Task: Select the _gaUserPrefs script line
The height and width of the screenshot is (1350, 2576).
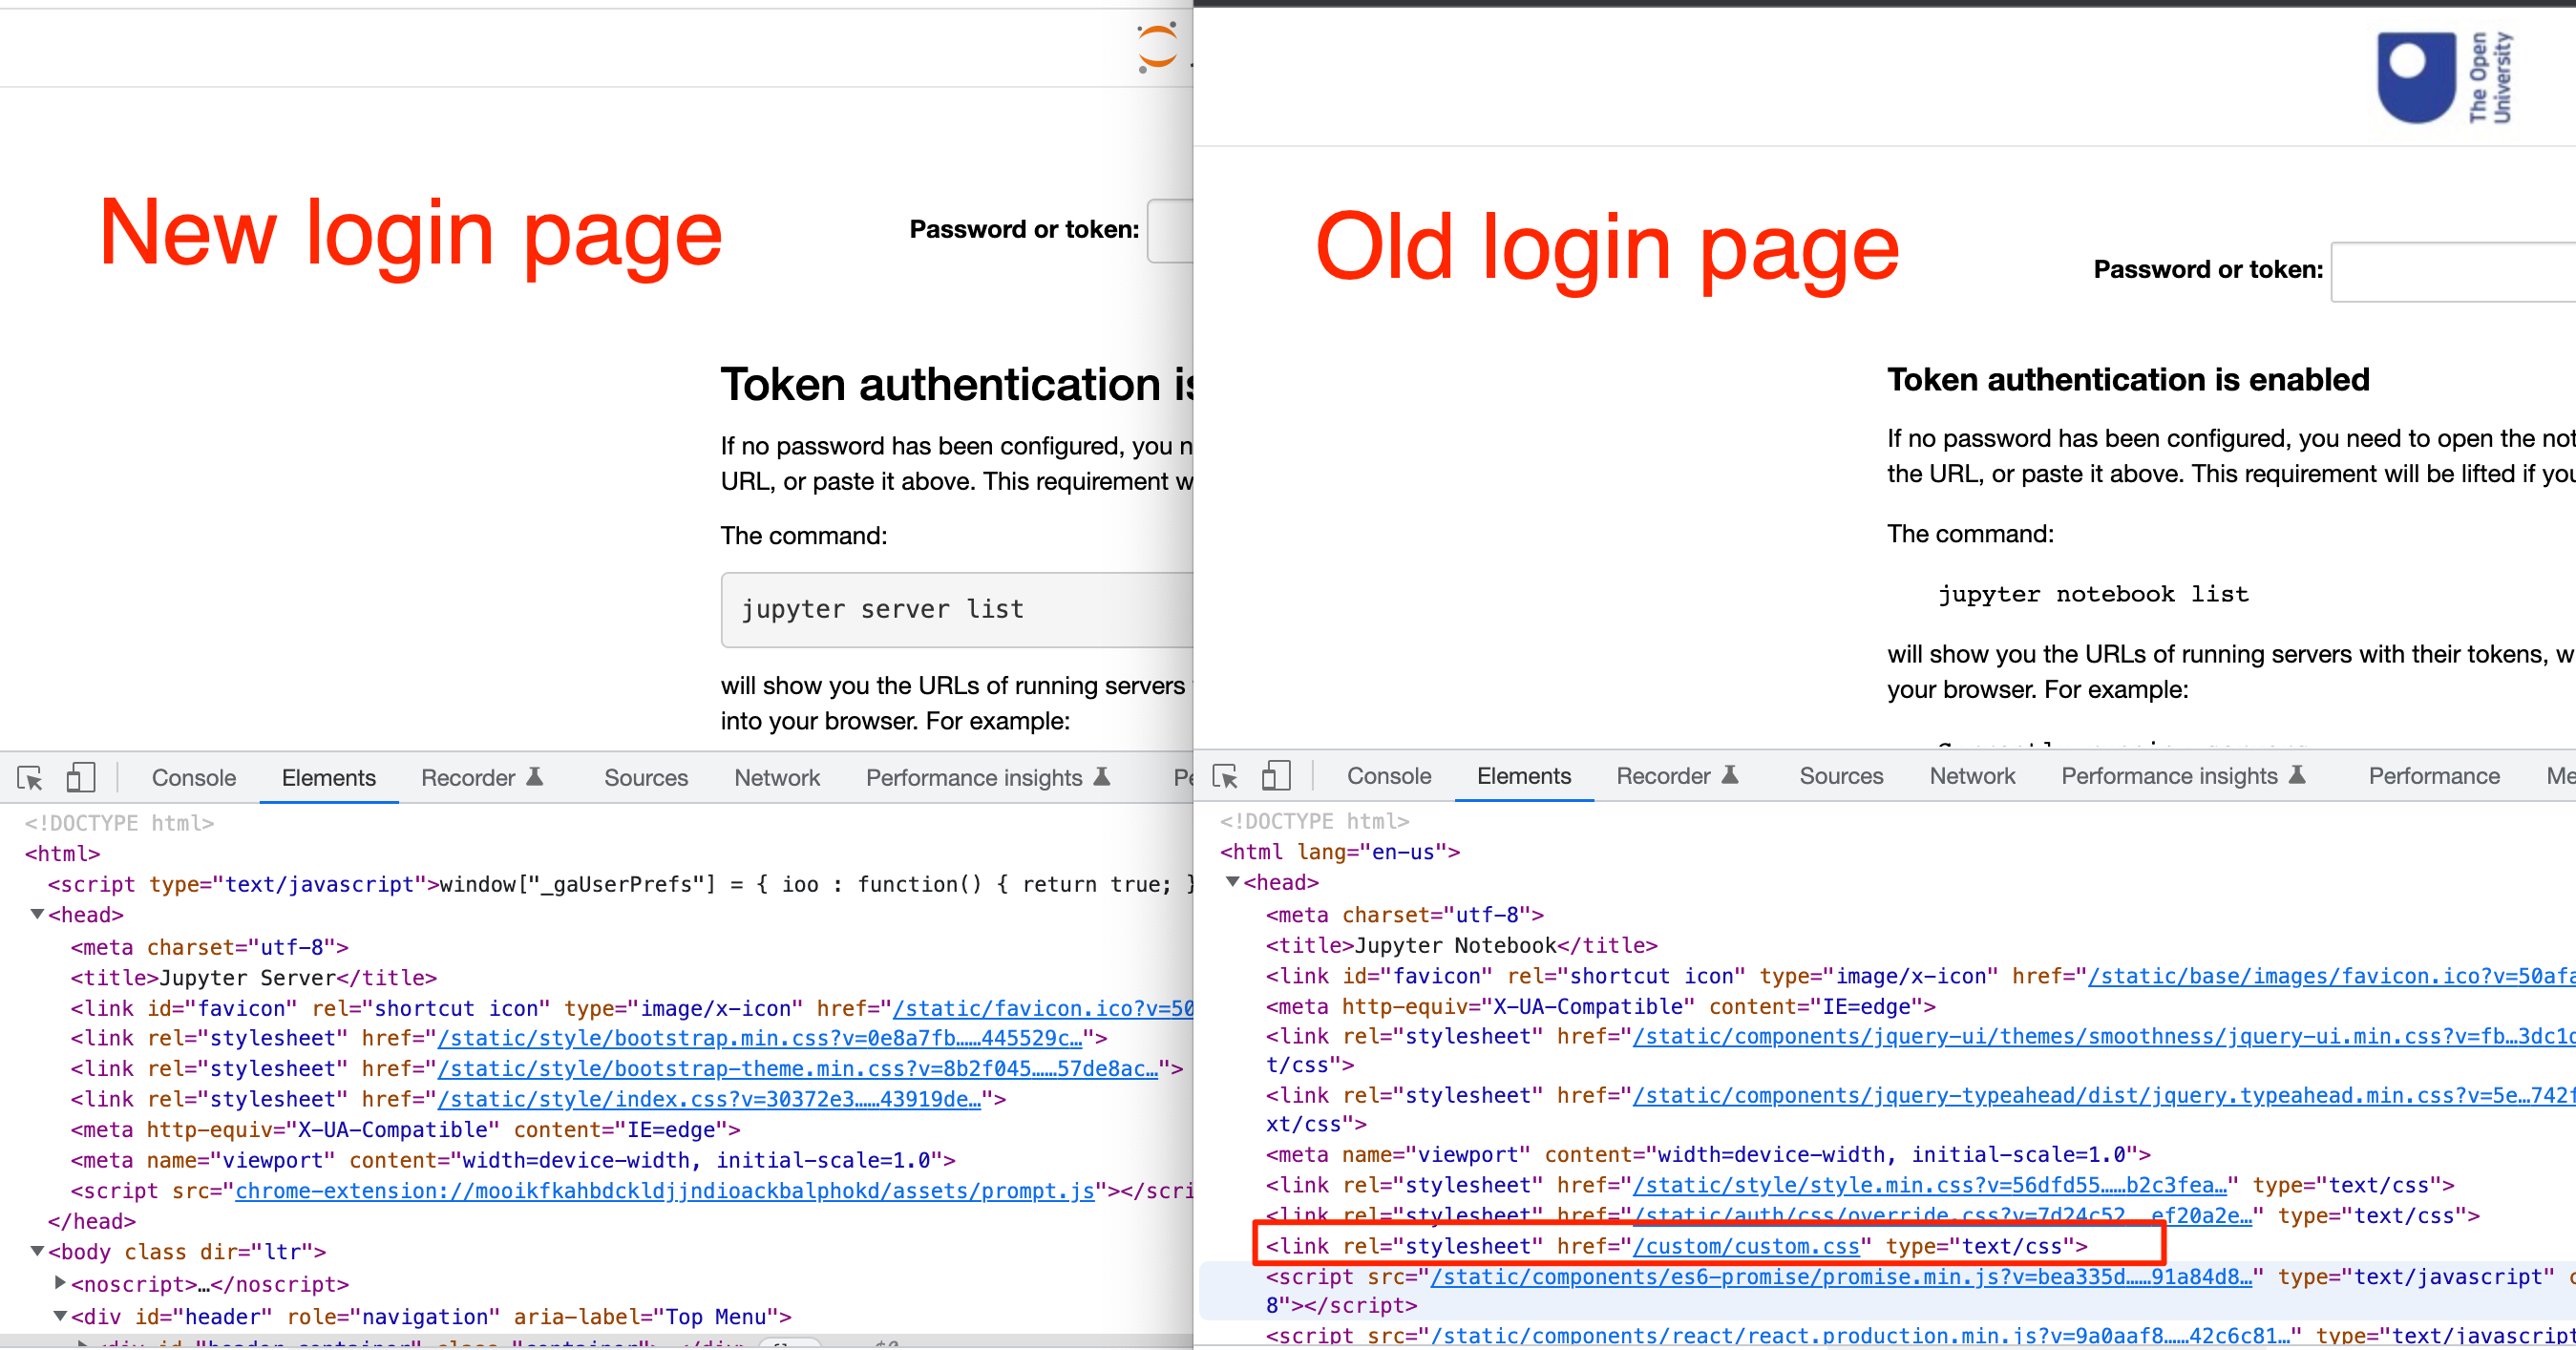Action: 620,884
